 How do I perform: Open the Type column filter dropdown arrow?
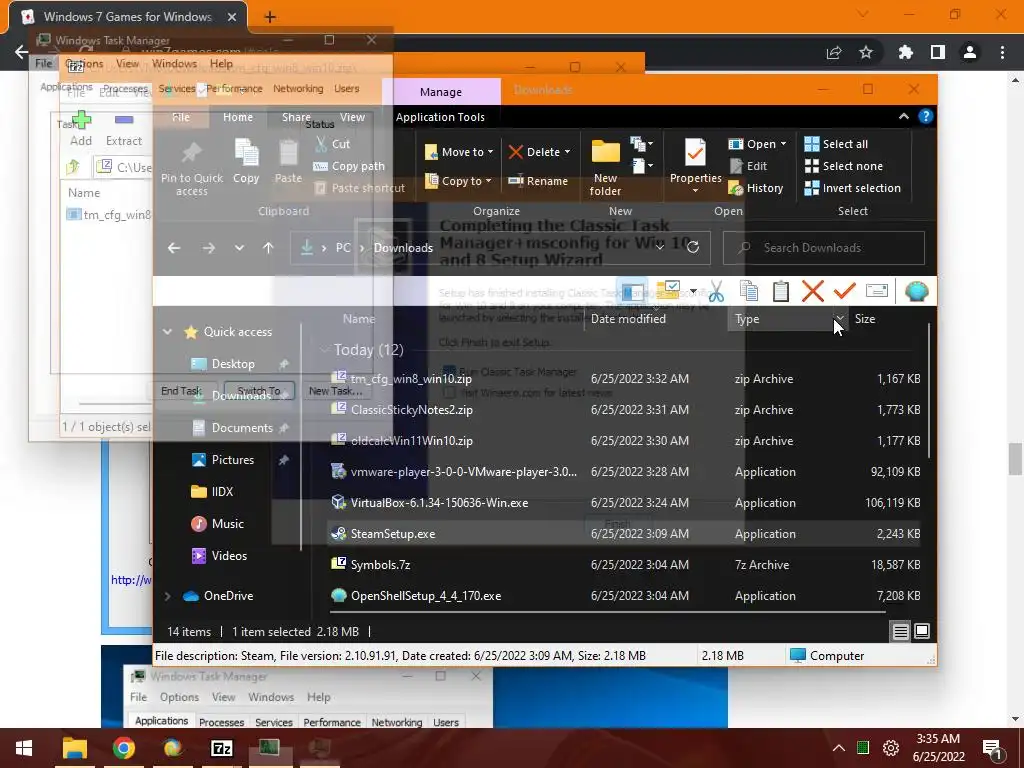click(x=840, y=319)
